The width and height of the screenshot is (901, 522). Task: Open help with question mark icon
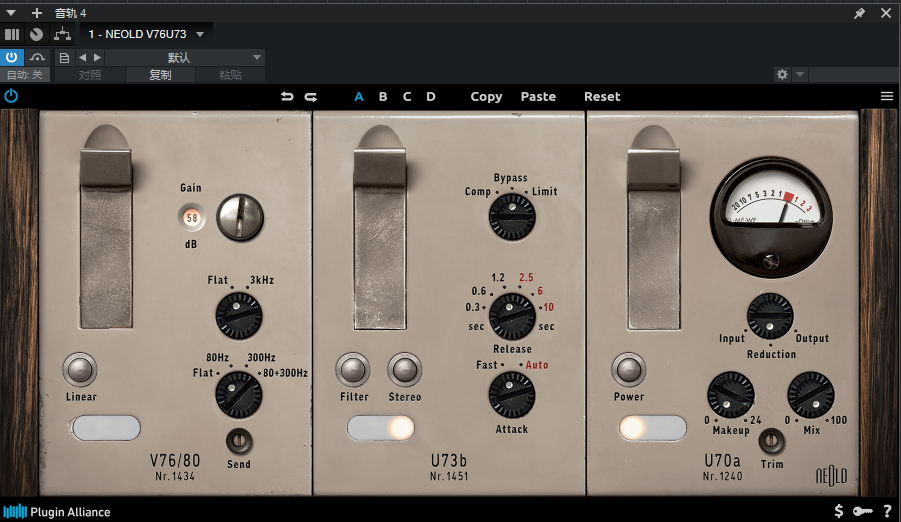[x=888, y=511]
